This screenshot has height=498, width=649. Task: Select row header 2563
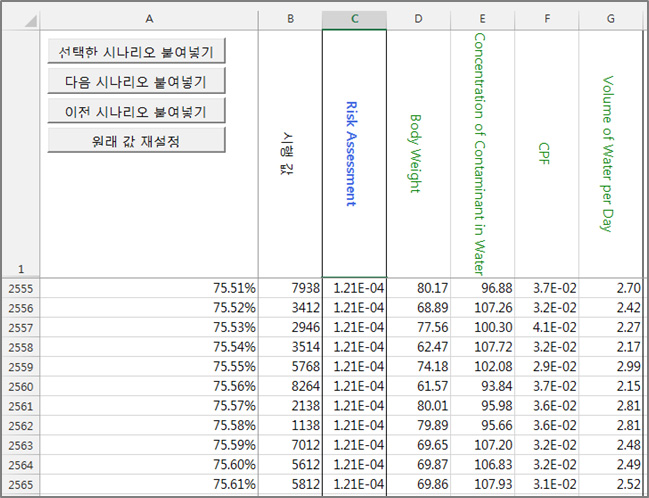pos(21,445)
